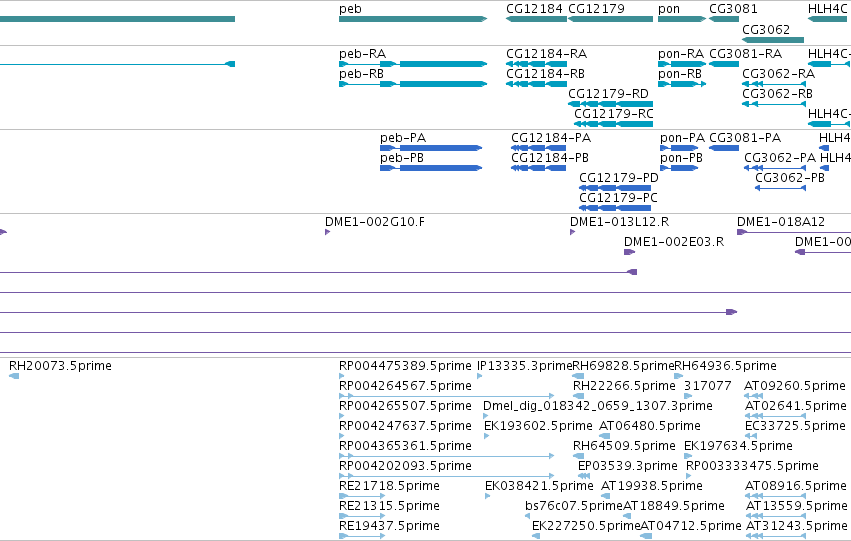The height and width of the screenshot is (541, 851).
Task: Select the RP004265507.5prime EST label
Action: pyautogui.click(x=405, y=406)
